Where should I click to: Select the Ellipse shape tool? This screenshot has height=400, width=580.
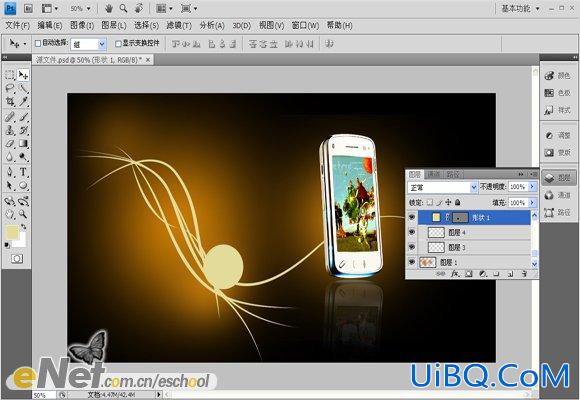pyautogui.click(x=23, y=185)
